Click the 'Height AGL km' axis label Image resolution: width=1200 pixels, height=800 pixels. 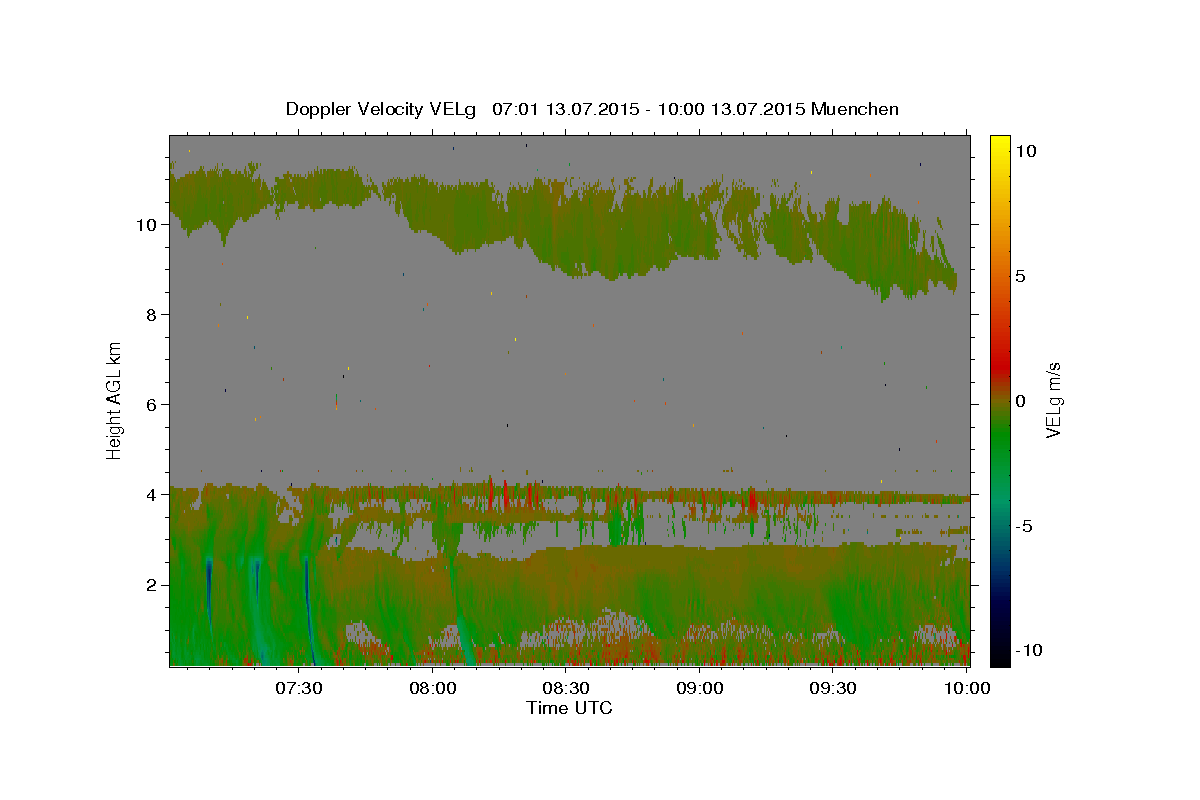115,400
